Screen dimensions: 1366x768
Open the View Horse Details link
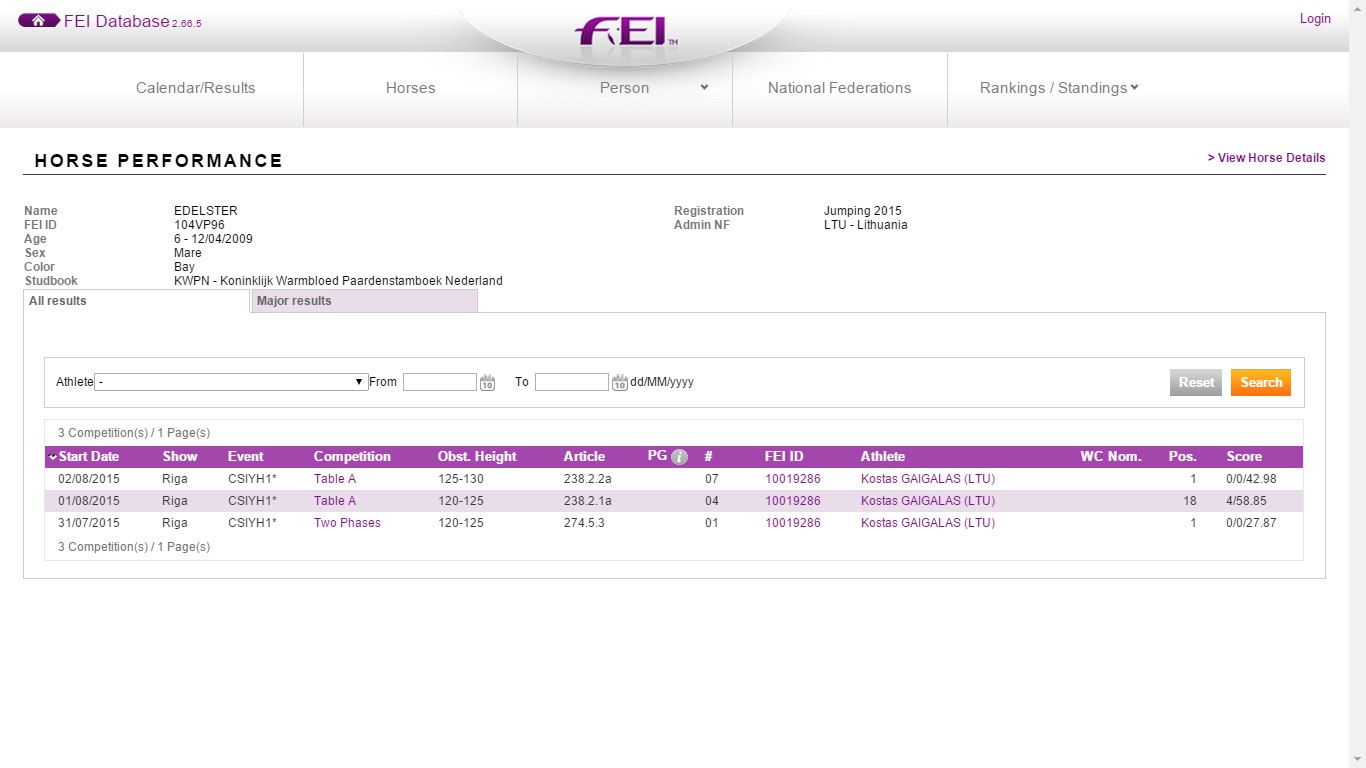(x=1266, y=158)
